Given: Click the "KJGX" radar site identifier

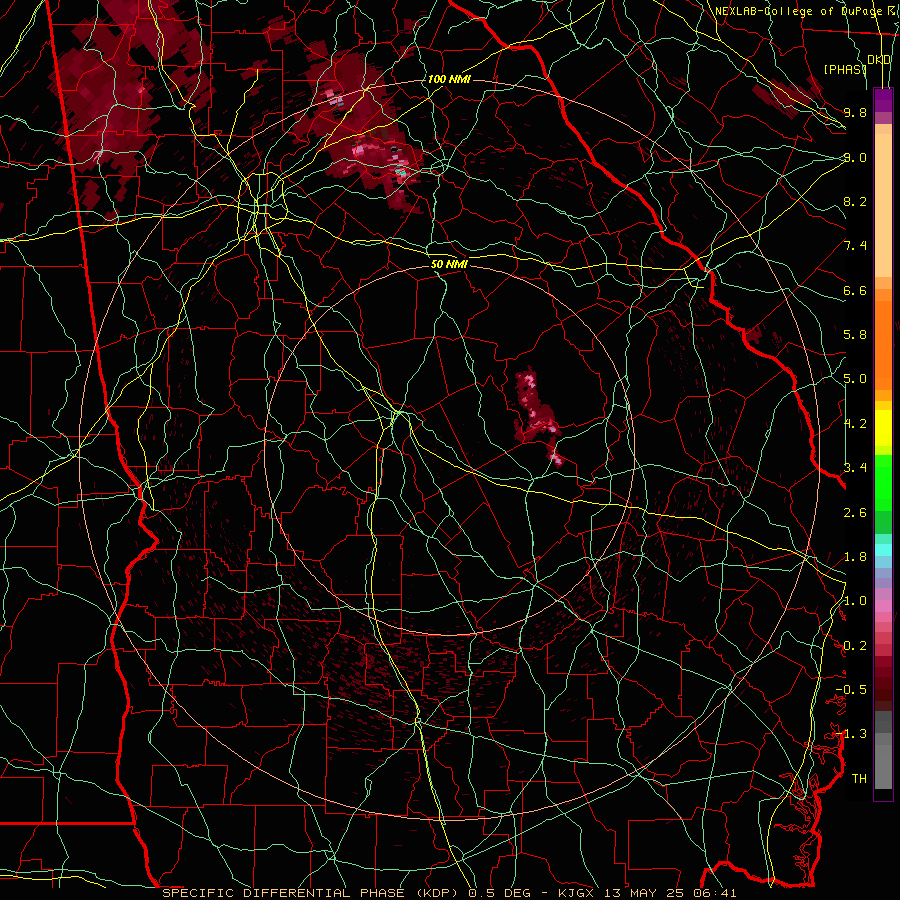Looking at the screenshot, I should (575, 893).
